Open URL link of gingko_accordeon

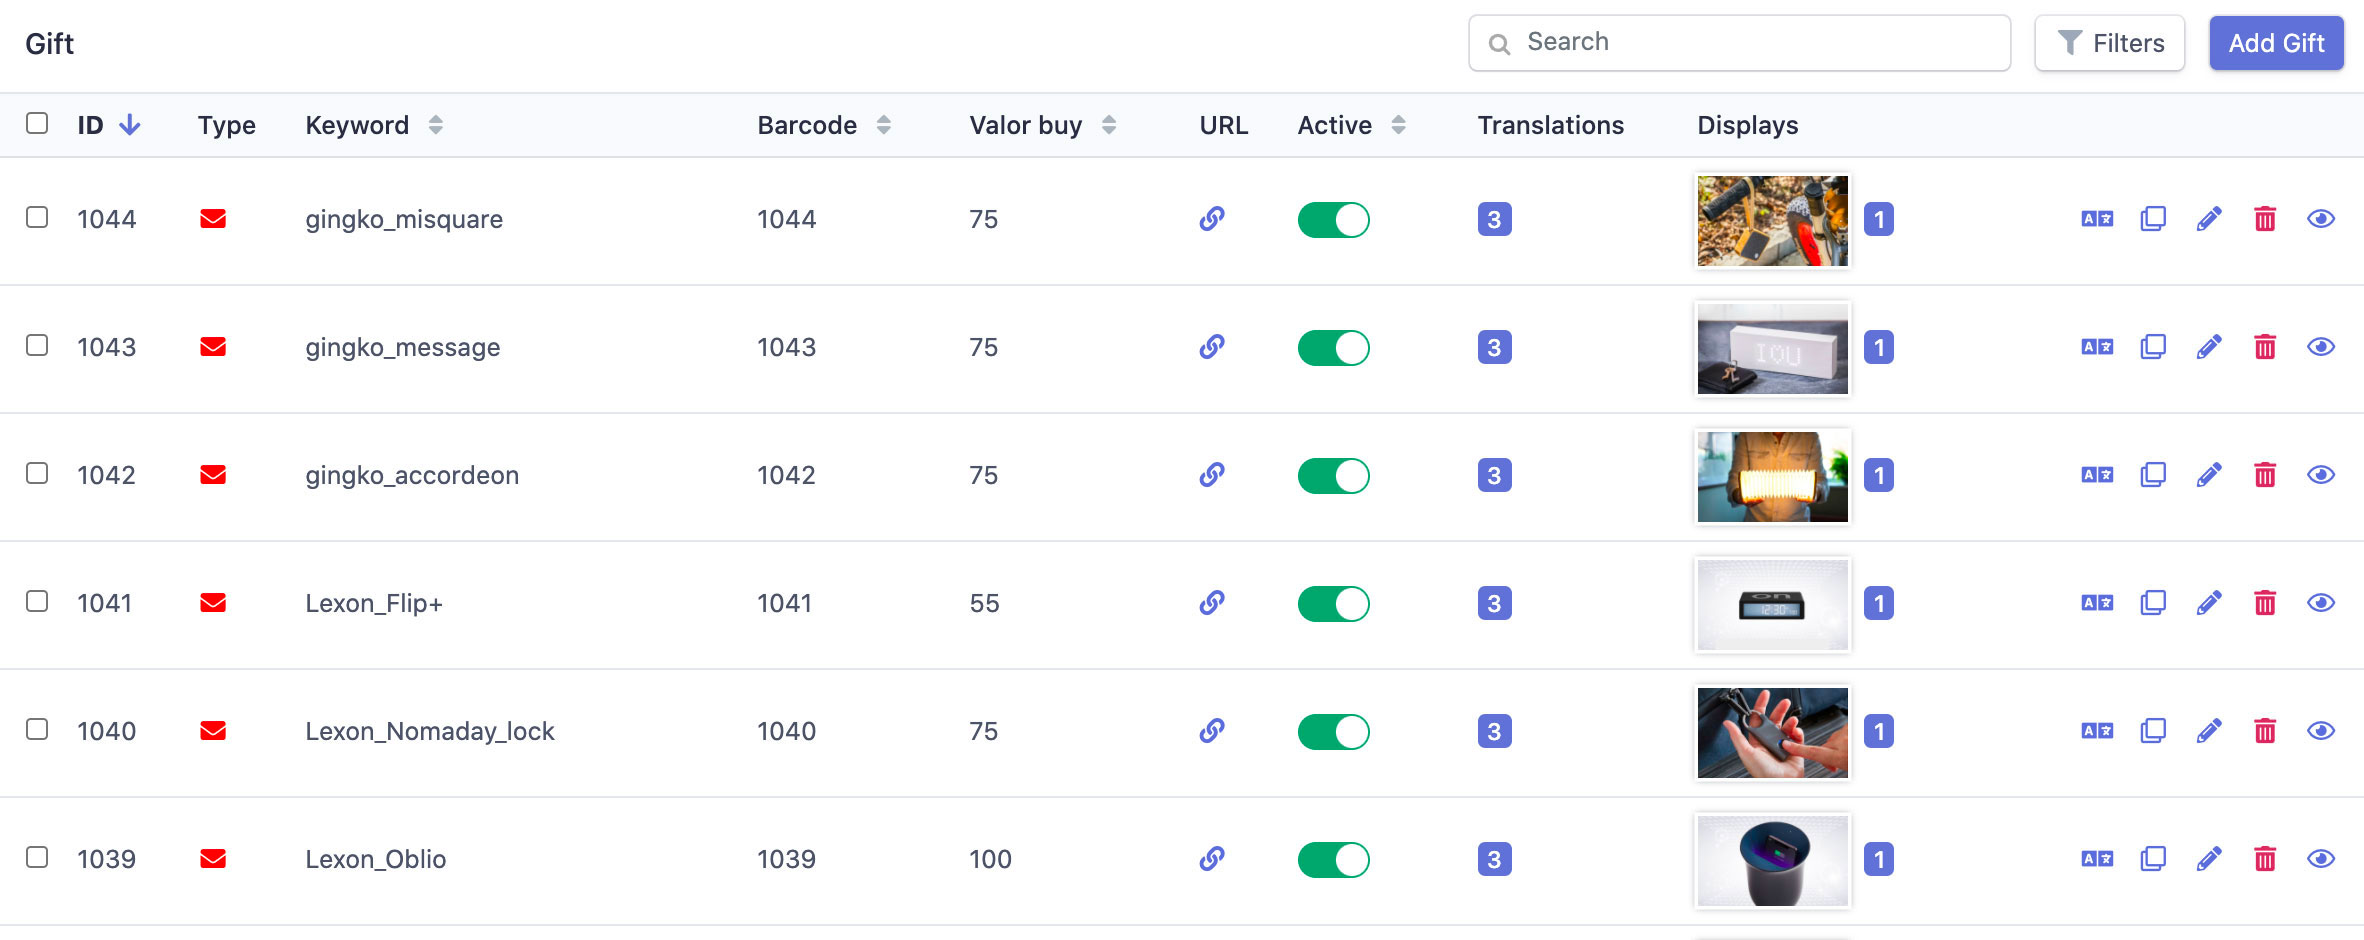click(1212, 475)
